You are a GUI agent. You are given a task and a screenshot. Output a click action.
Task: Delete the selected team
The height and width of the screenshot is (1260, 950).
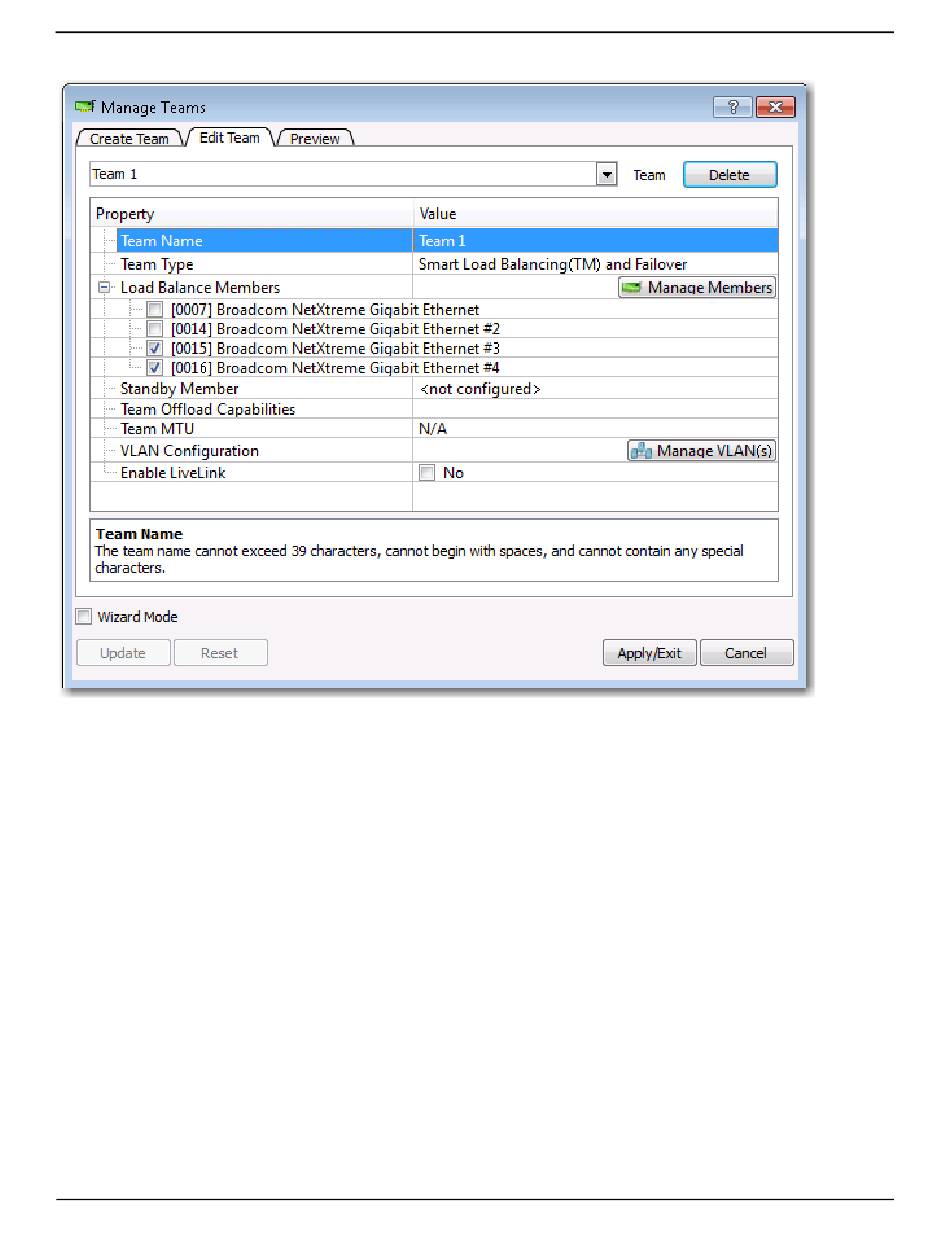click(729, 174)
